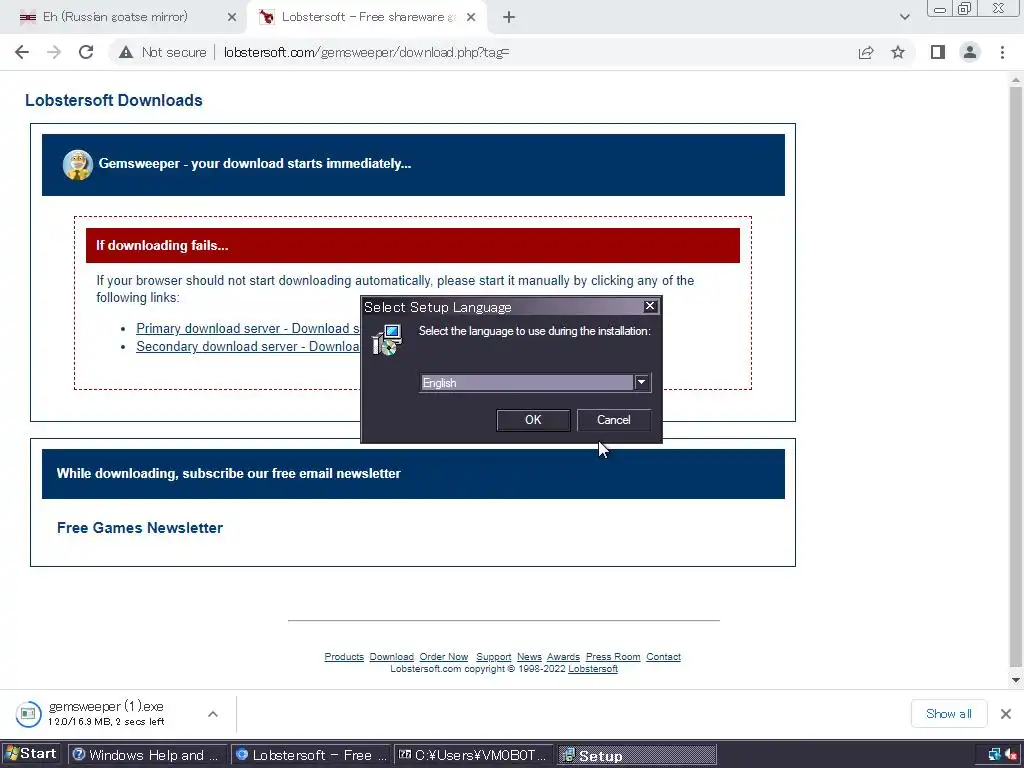This screenshot has width=1024, height=768.
Task: Open the News footer link
Action: click(529, 657)
